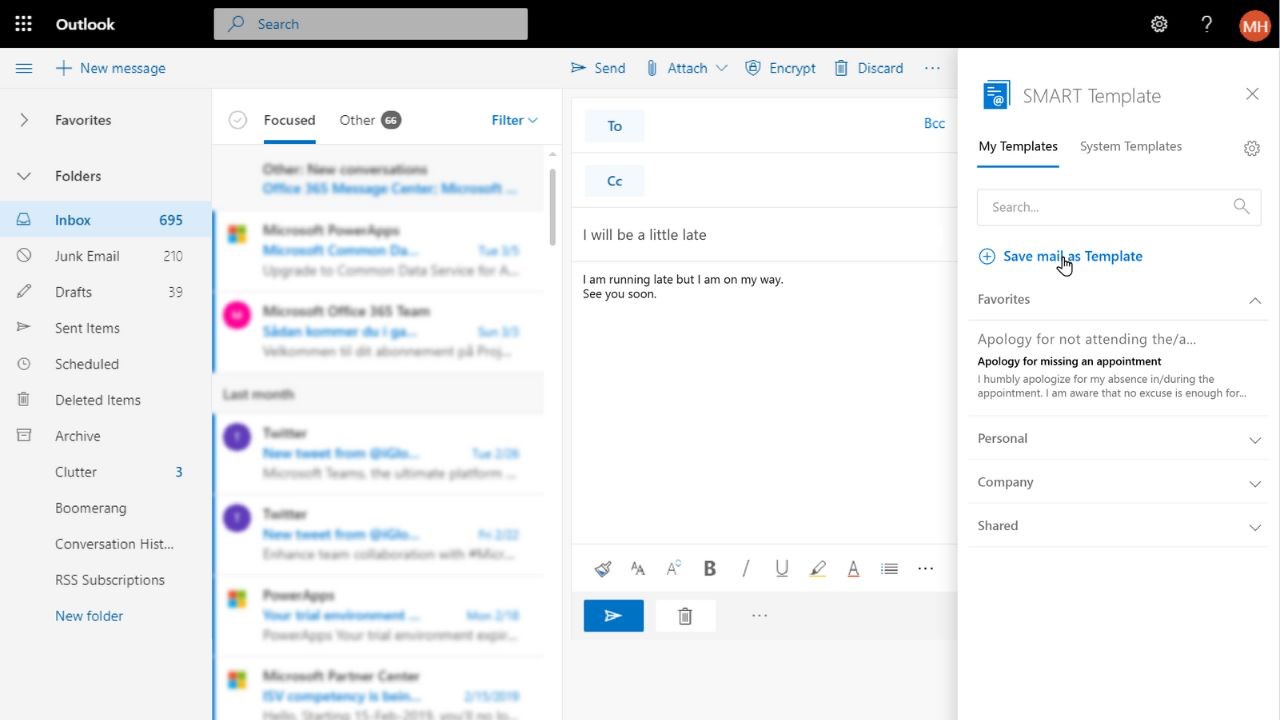Open the top toolbar more options ellipsis
1280x720 pixels.
(932, 68)
